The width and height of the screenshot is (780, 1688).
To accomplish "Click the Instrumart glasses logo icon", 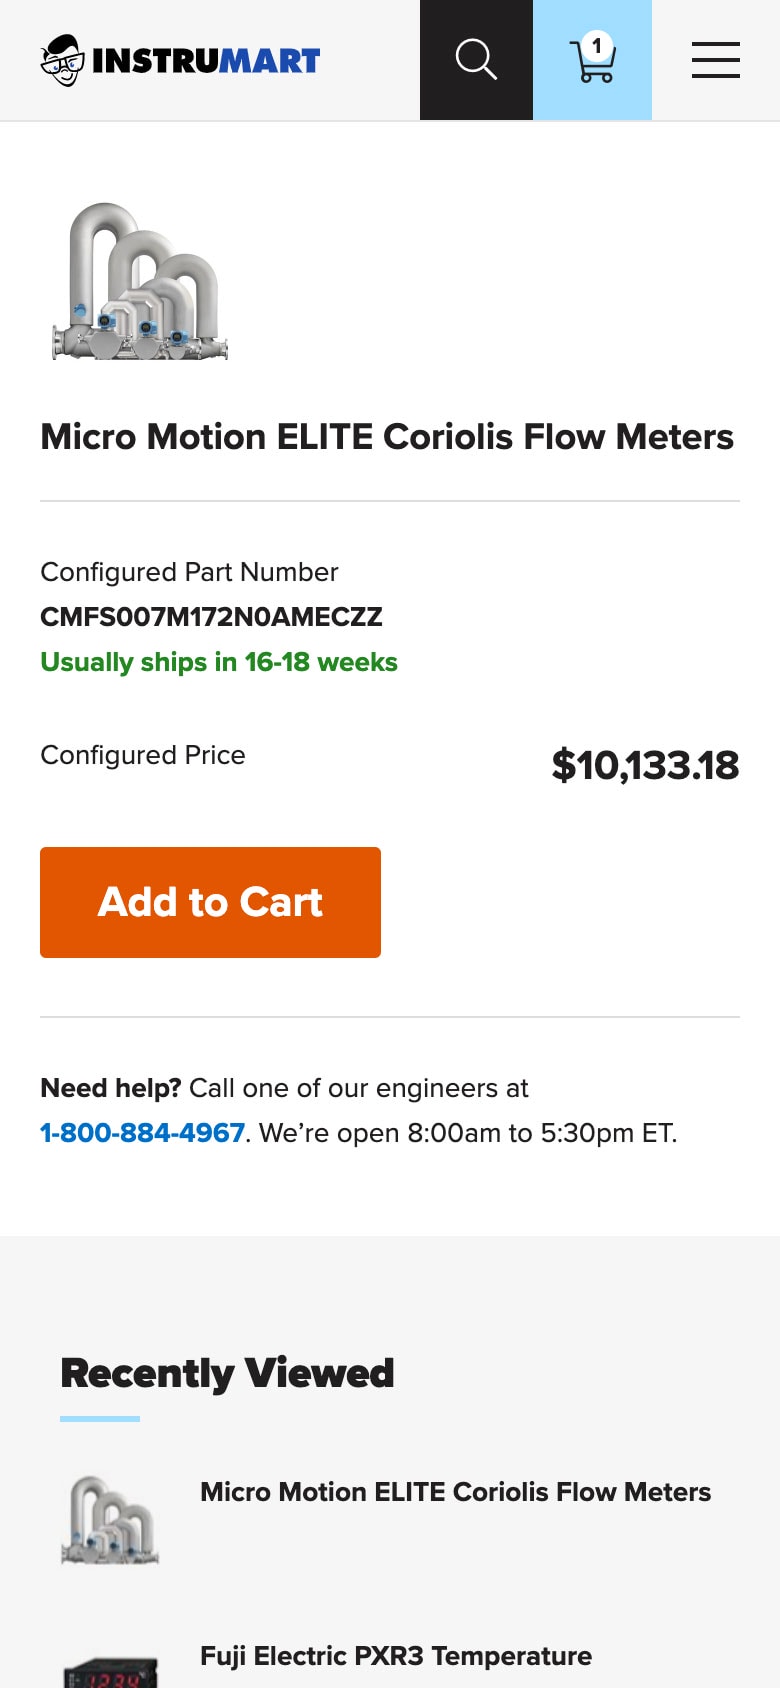I will [x=62, y=60].
